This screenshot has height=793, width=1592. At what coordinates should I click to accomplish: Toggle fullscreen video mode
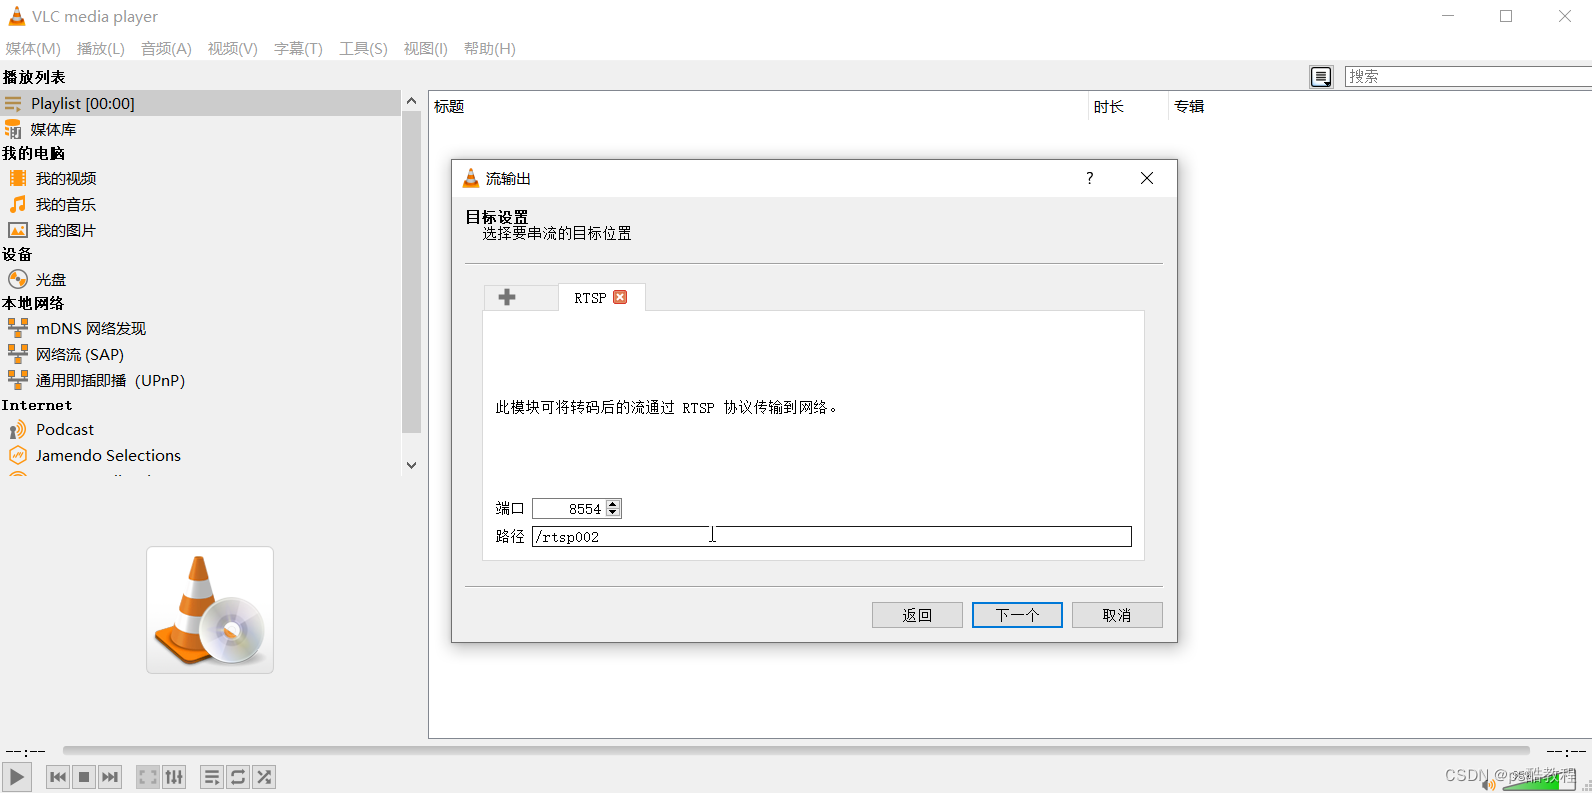tap(148, 777)
